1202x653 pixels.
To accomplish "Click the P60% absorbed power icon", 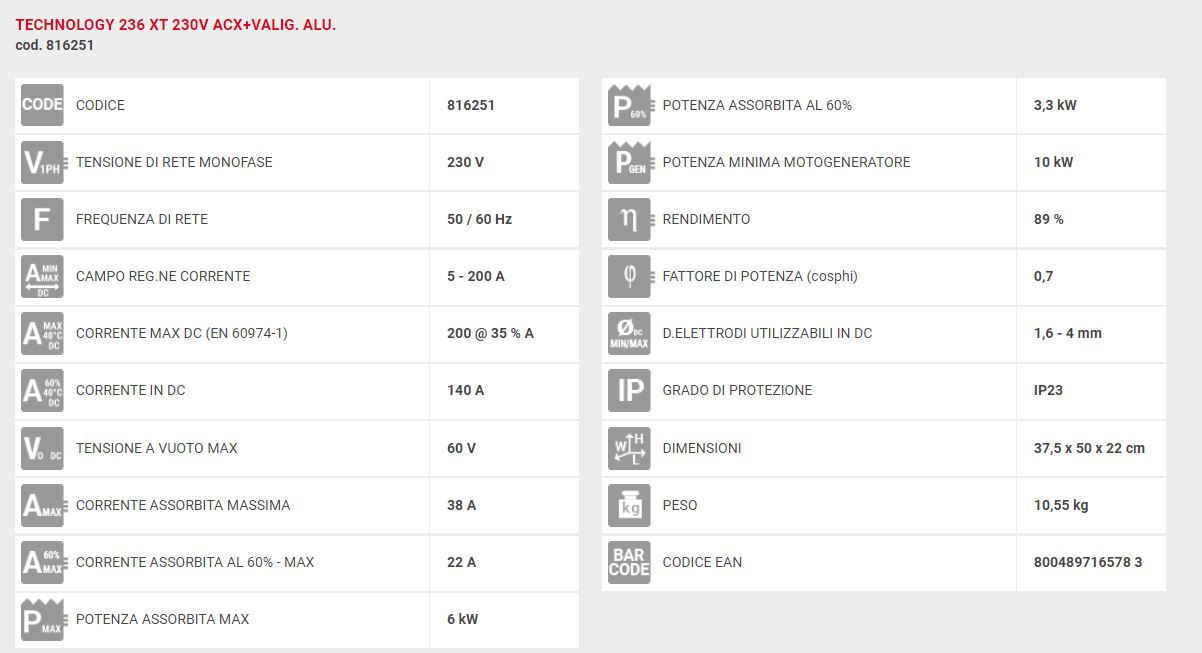I will 629,105.
